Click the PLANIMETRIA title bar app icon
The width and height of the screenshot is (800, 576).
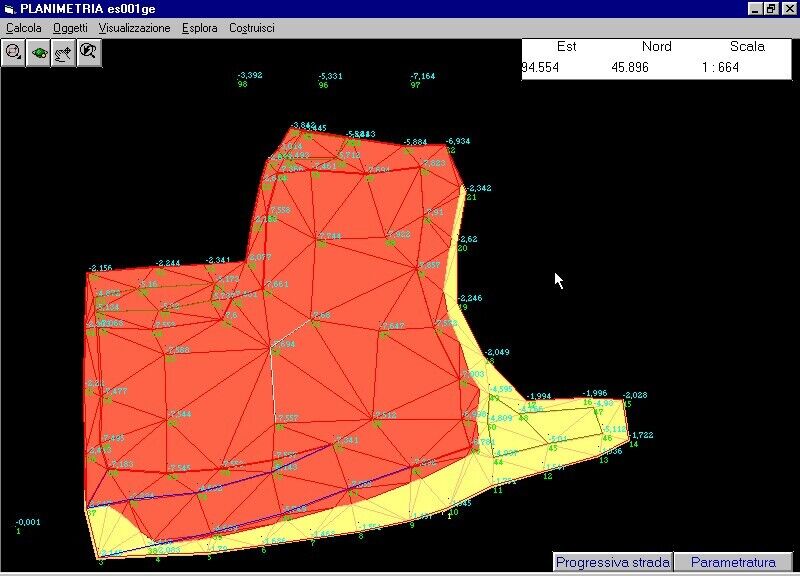point(9,9)
